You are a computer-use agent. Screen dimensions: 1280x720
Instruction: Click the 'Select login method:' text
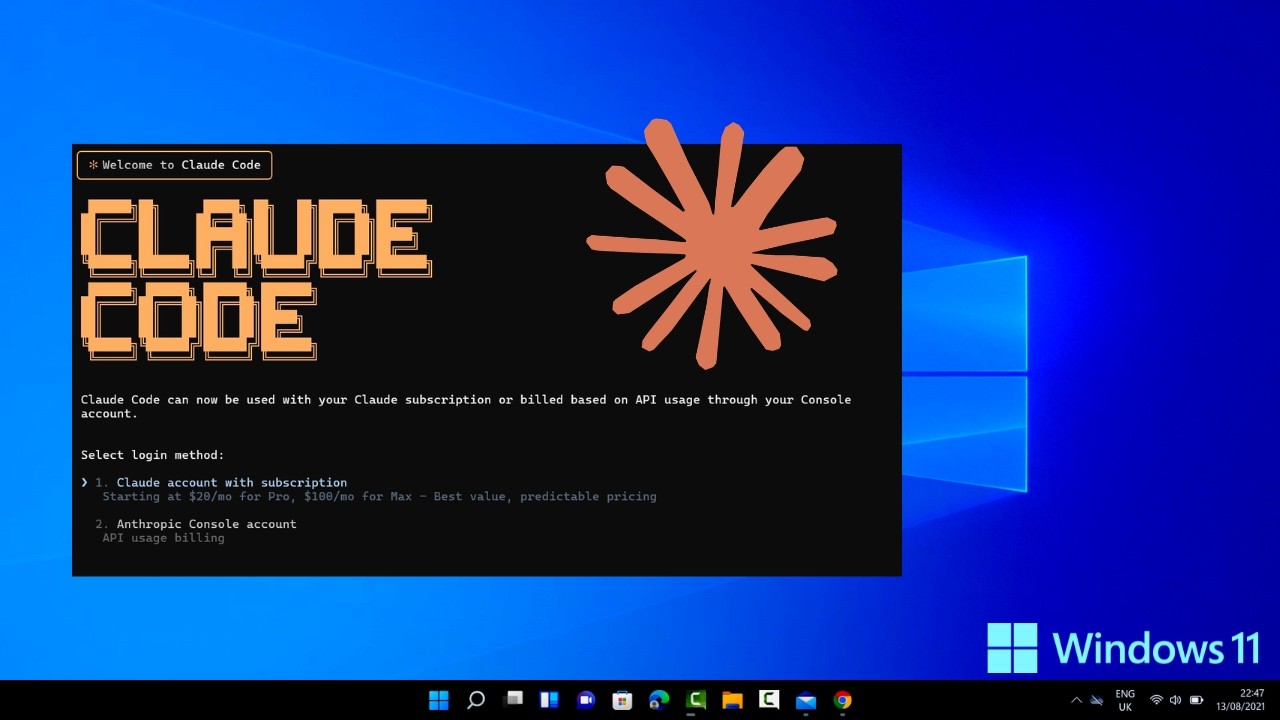click(x=153, y=455)
